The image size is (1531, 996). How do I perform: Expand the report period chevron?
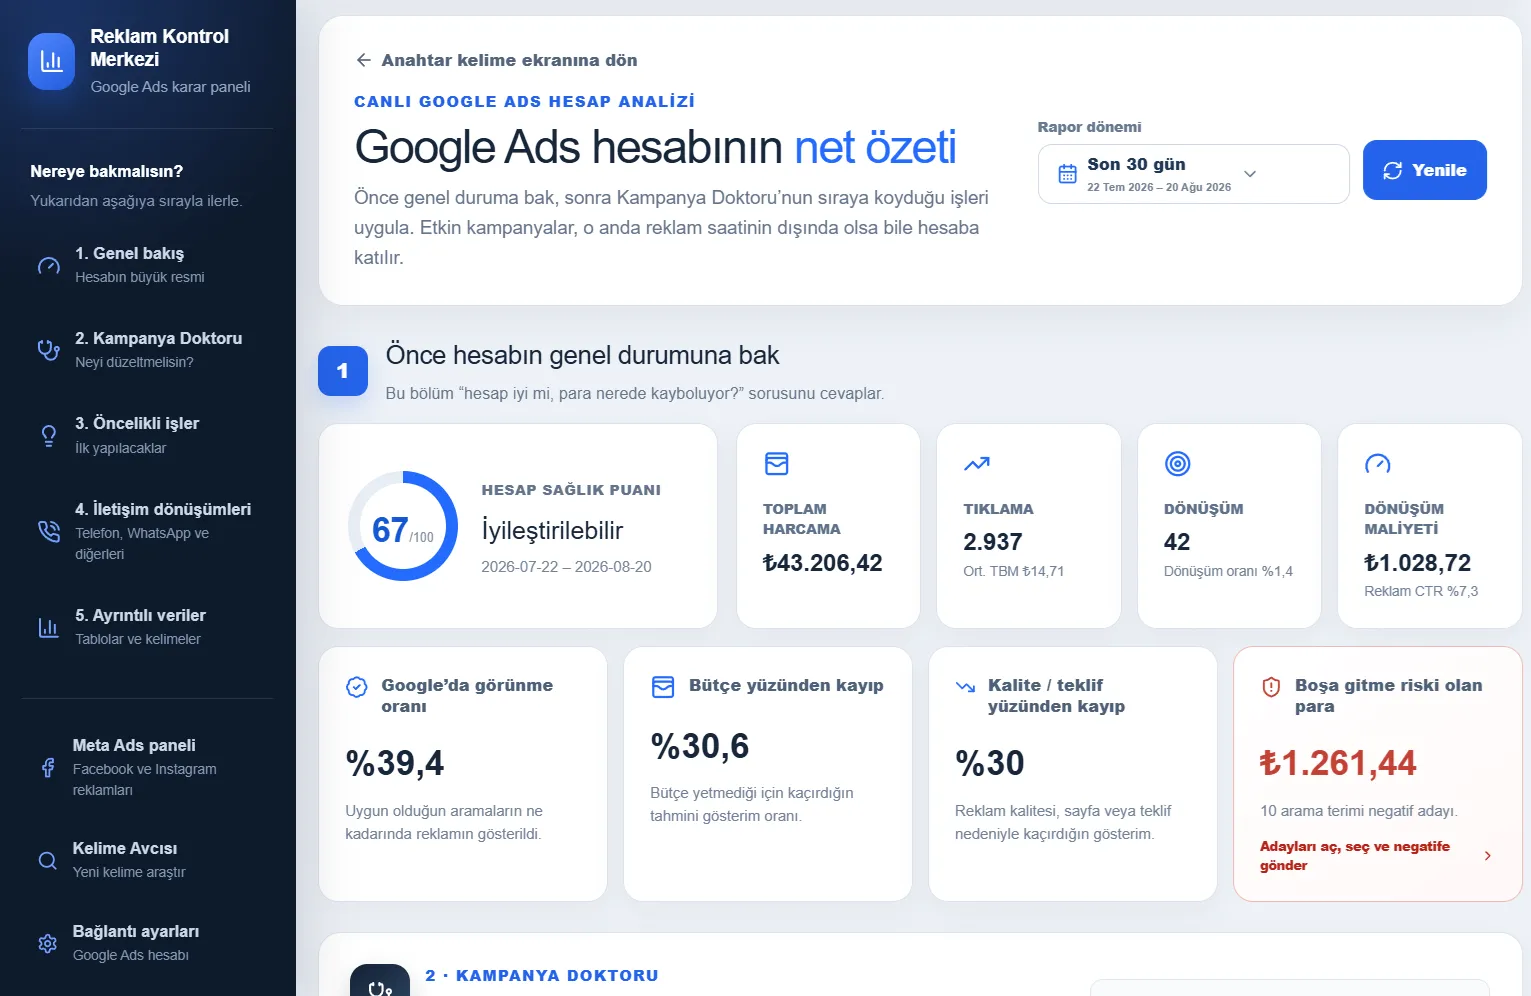click(1249, 174)
